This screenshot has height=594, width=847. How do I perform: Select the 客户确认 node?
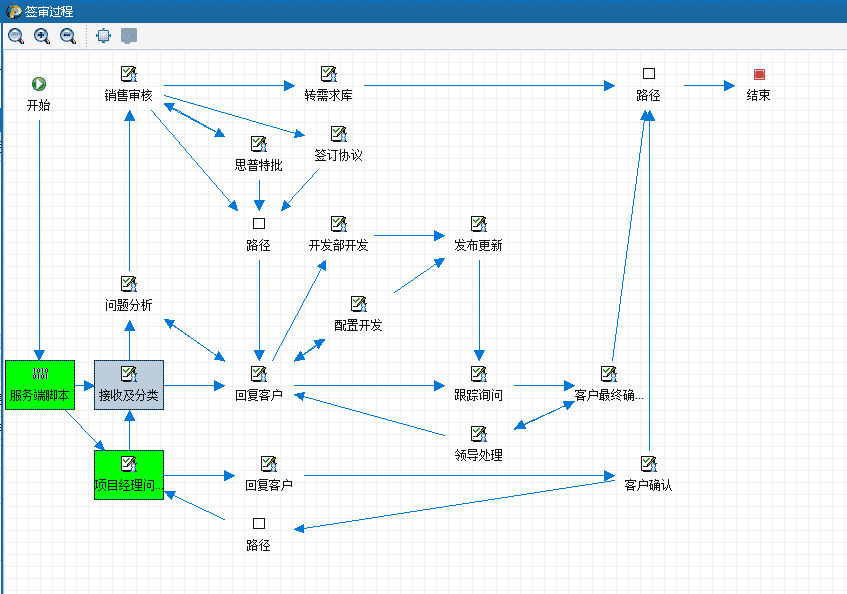tap(649, 474)
